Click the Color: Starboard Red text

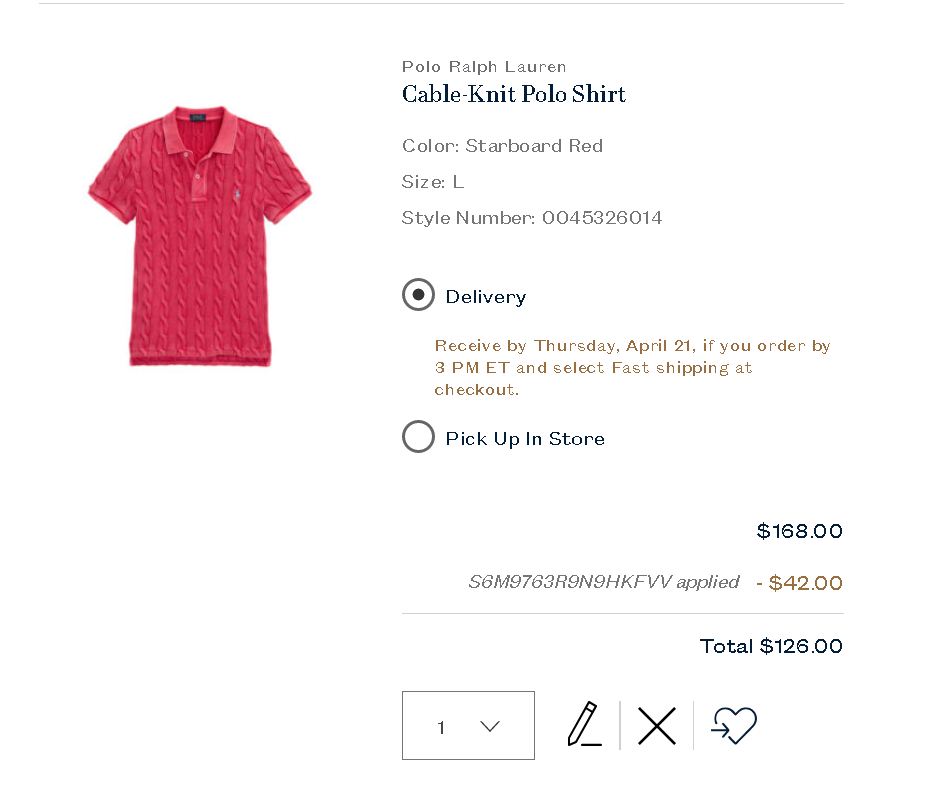click(x=502, y=146)
